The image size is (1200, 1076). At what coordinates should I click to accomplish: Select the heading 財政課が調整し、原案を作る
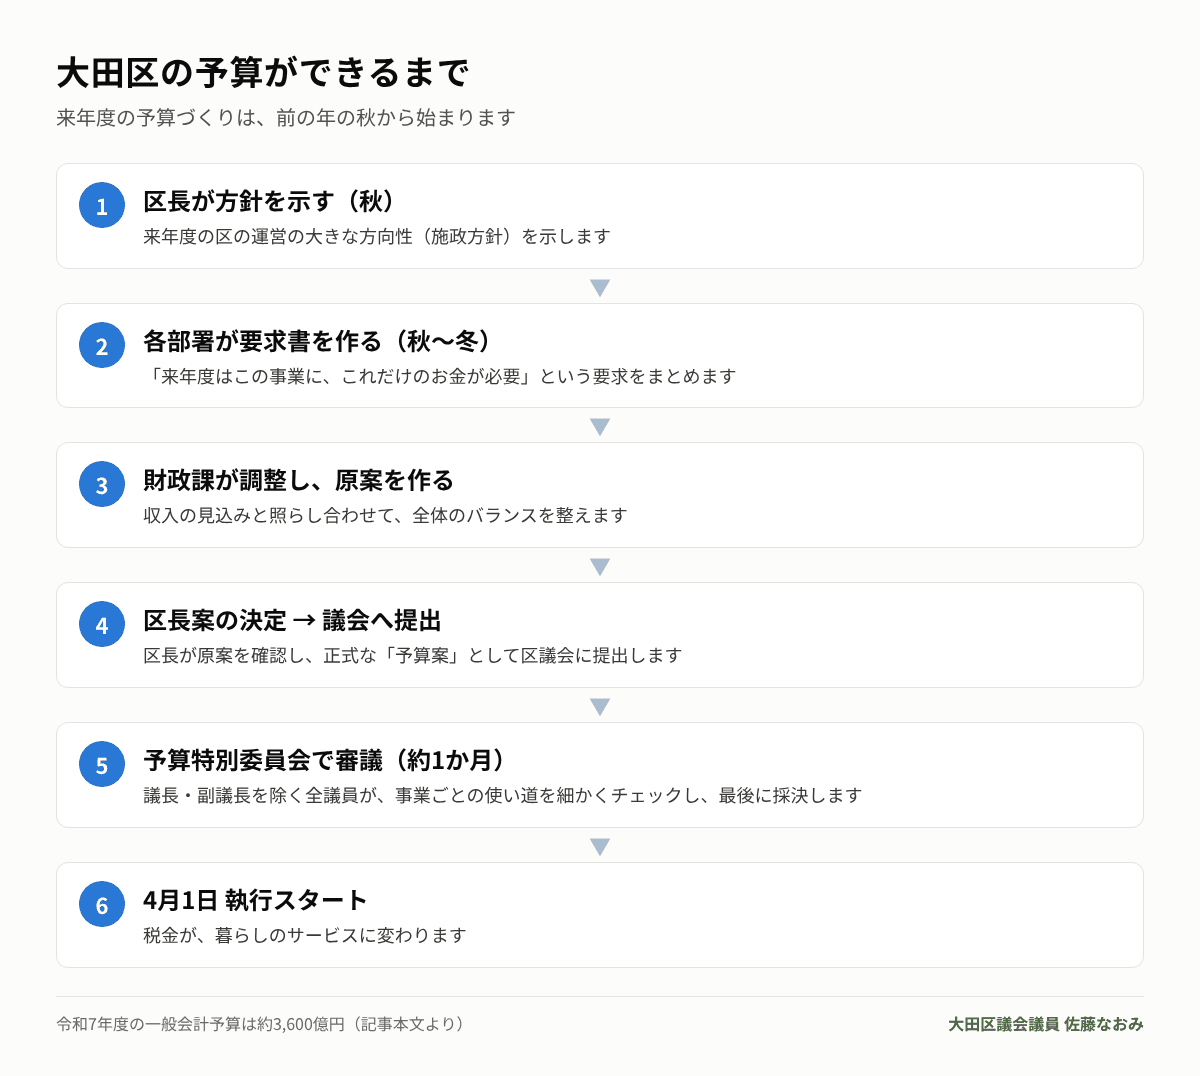click(x=298, y=480)
